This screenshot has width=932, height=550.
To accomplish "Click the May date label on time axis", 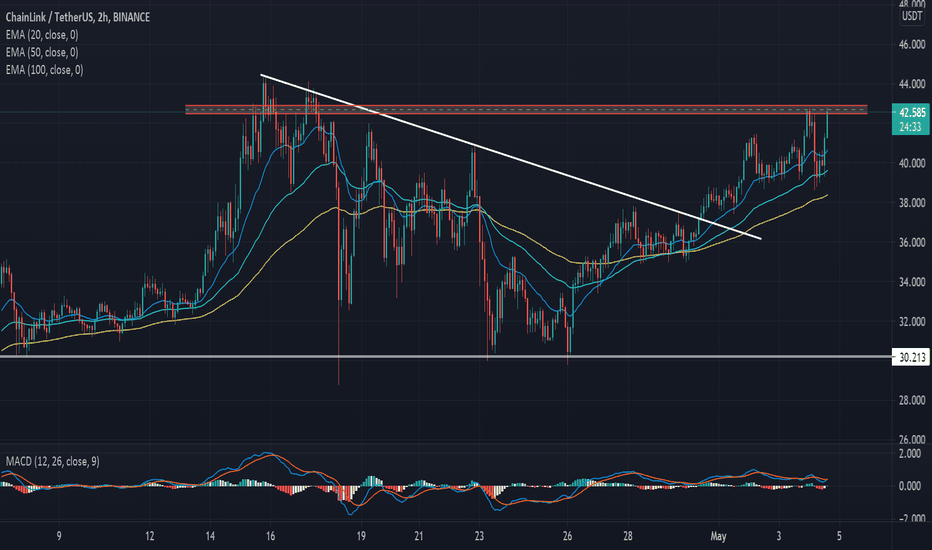I will 718,536.
